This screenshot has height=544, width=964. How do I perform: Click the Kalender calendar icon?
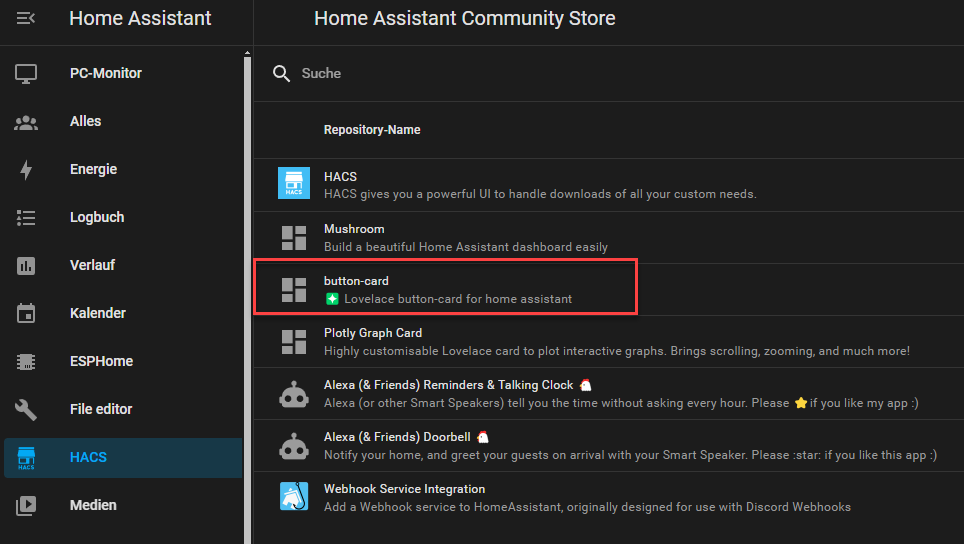[26, 313]
